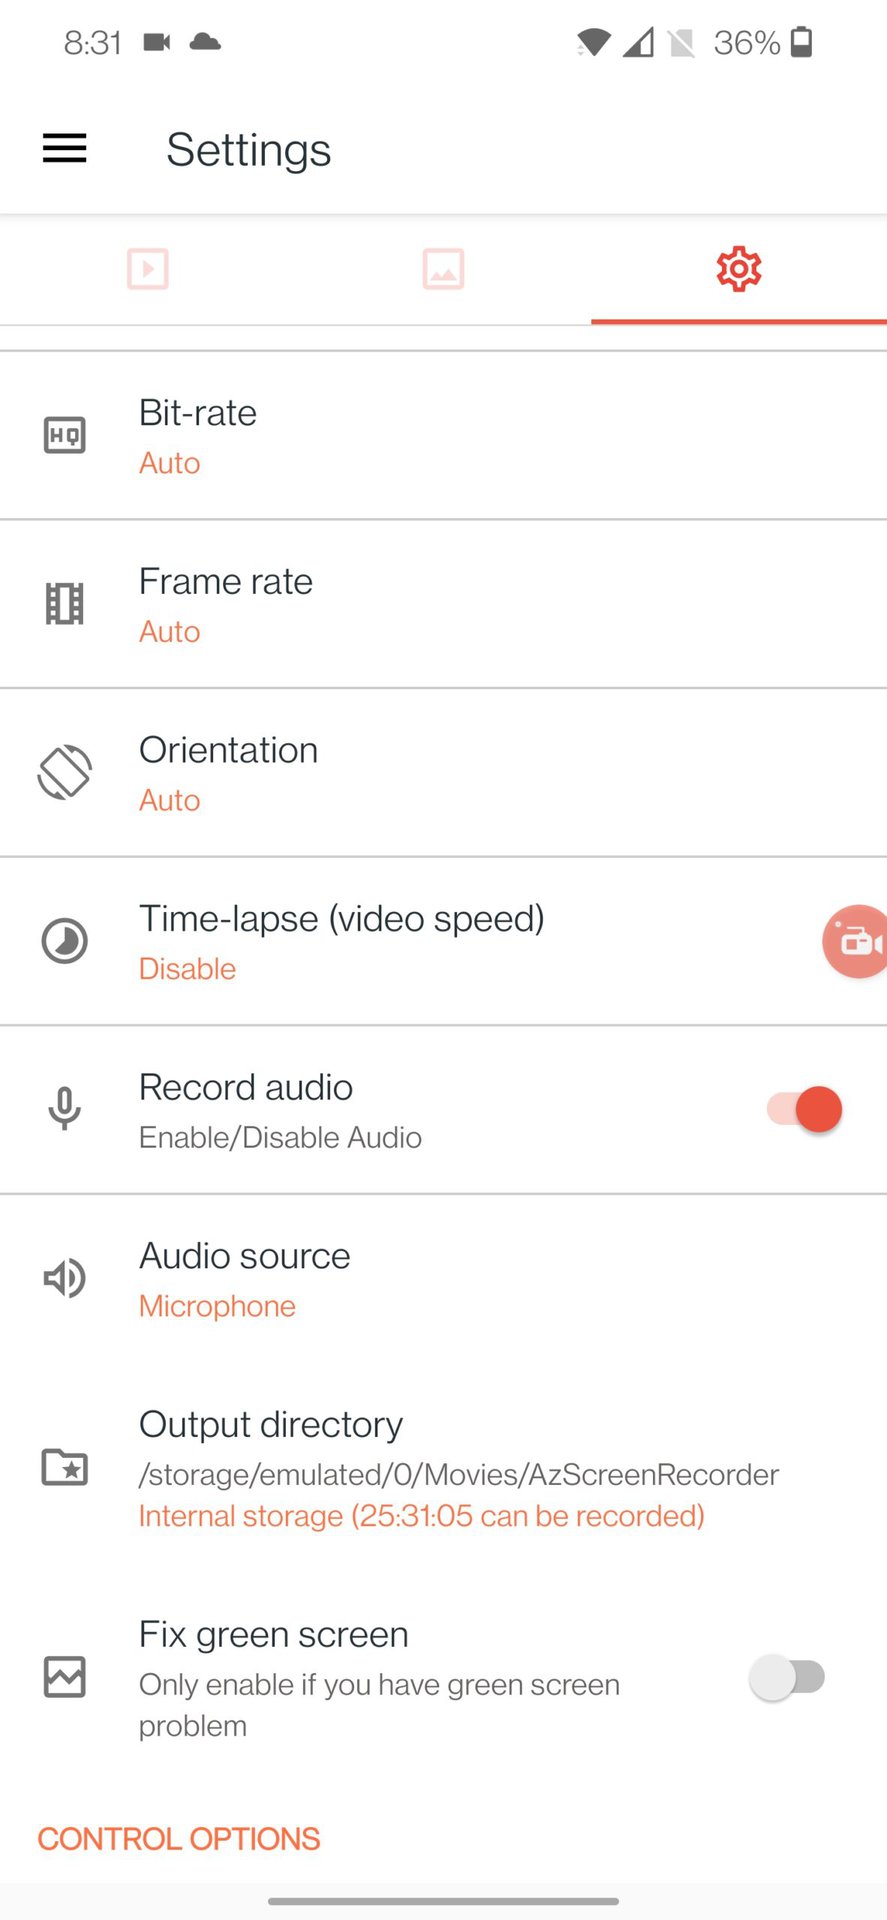
Task: Open Time-lapse (video speed) setting
Action: point(342,919)
